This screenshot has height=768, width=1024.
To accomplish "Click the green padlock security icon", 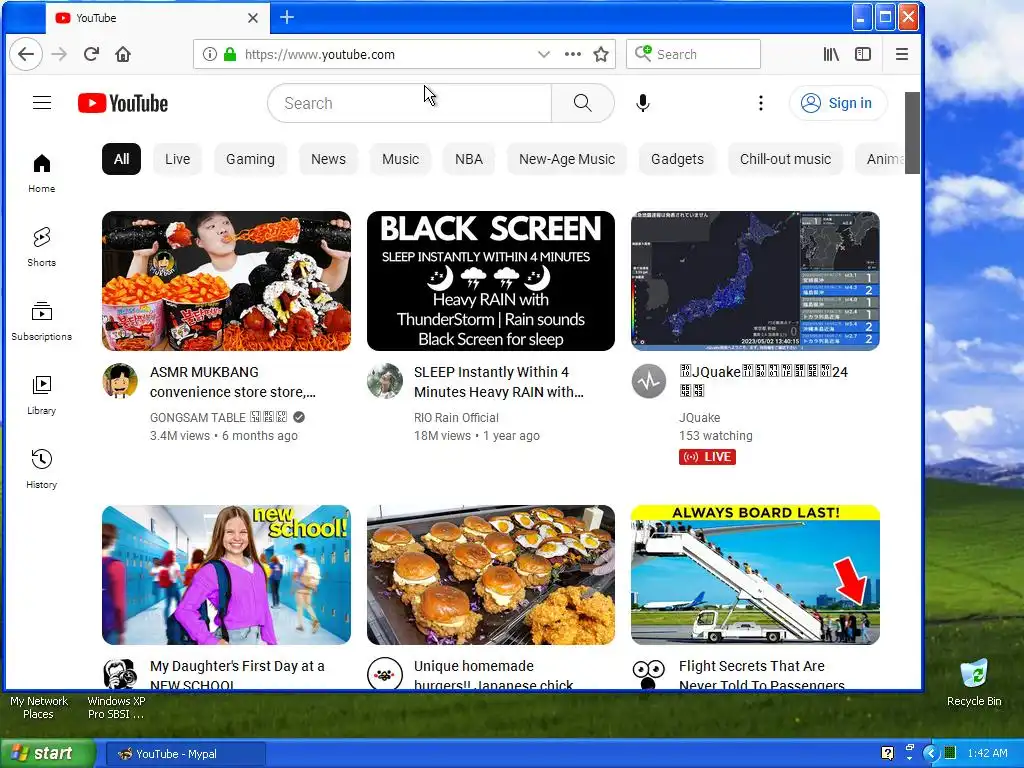I will click(x=230, y=54).
